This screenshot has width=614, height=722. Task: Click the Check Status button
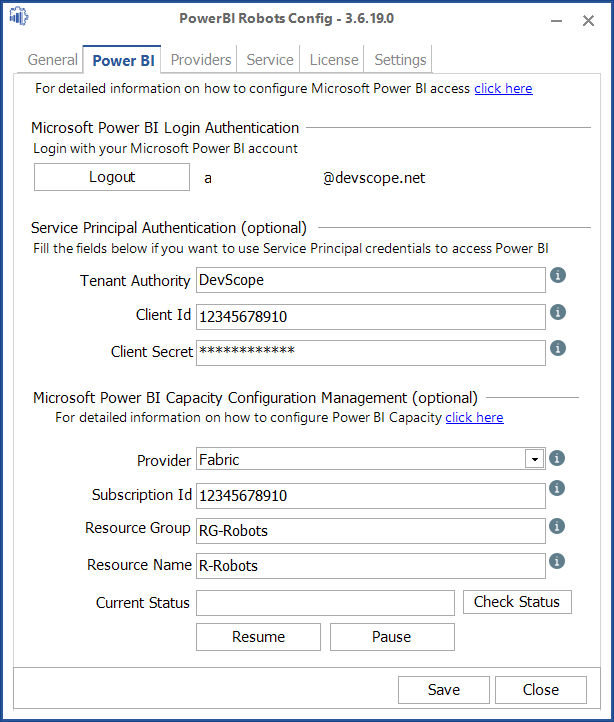tap(517, 602)
